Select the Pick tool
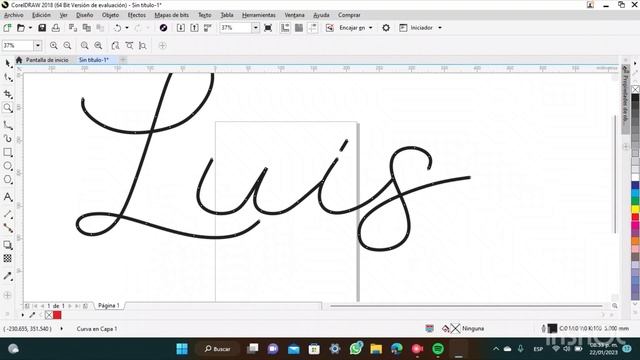This screenshot has height=360, width=640. [x=7, y=63]
